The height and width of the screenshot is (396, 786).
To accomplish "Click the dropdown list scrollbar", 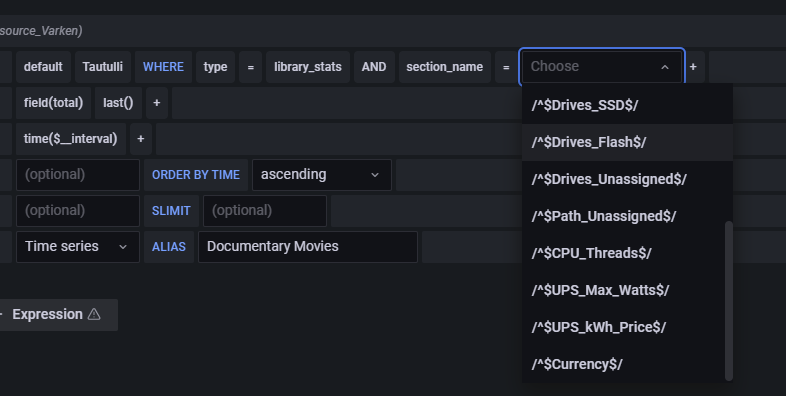I will (729, 301).
